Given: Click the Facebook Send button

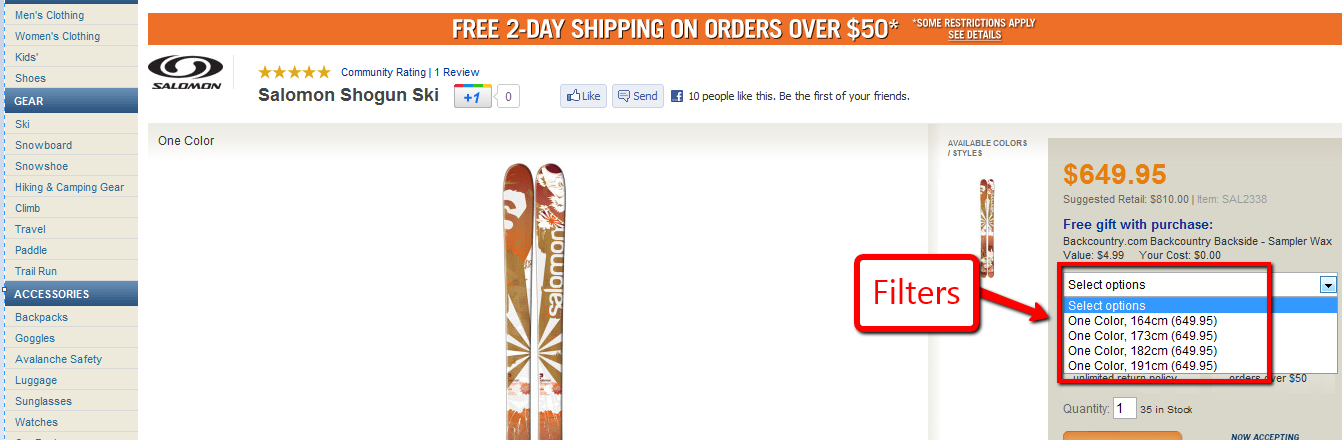Looking at the screenshot, I should [638, 96].
